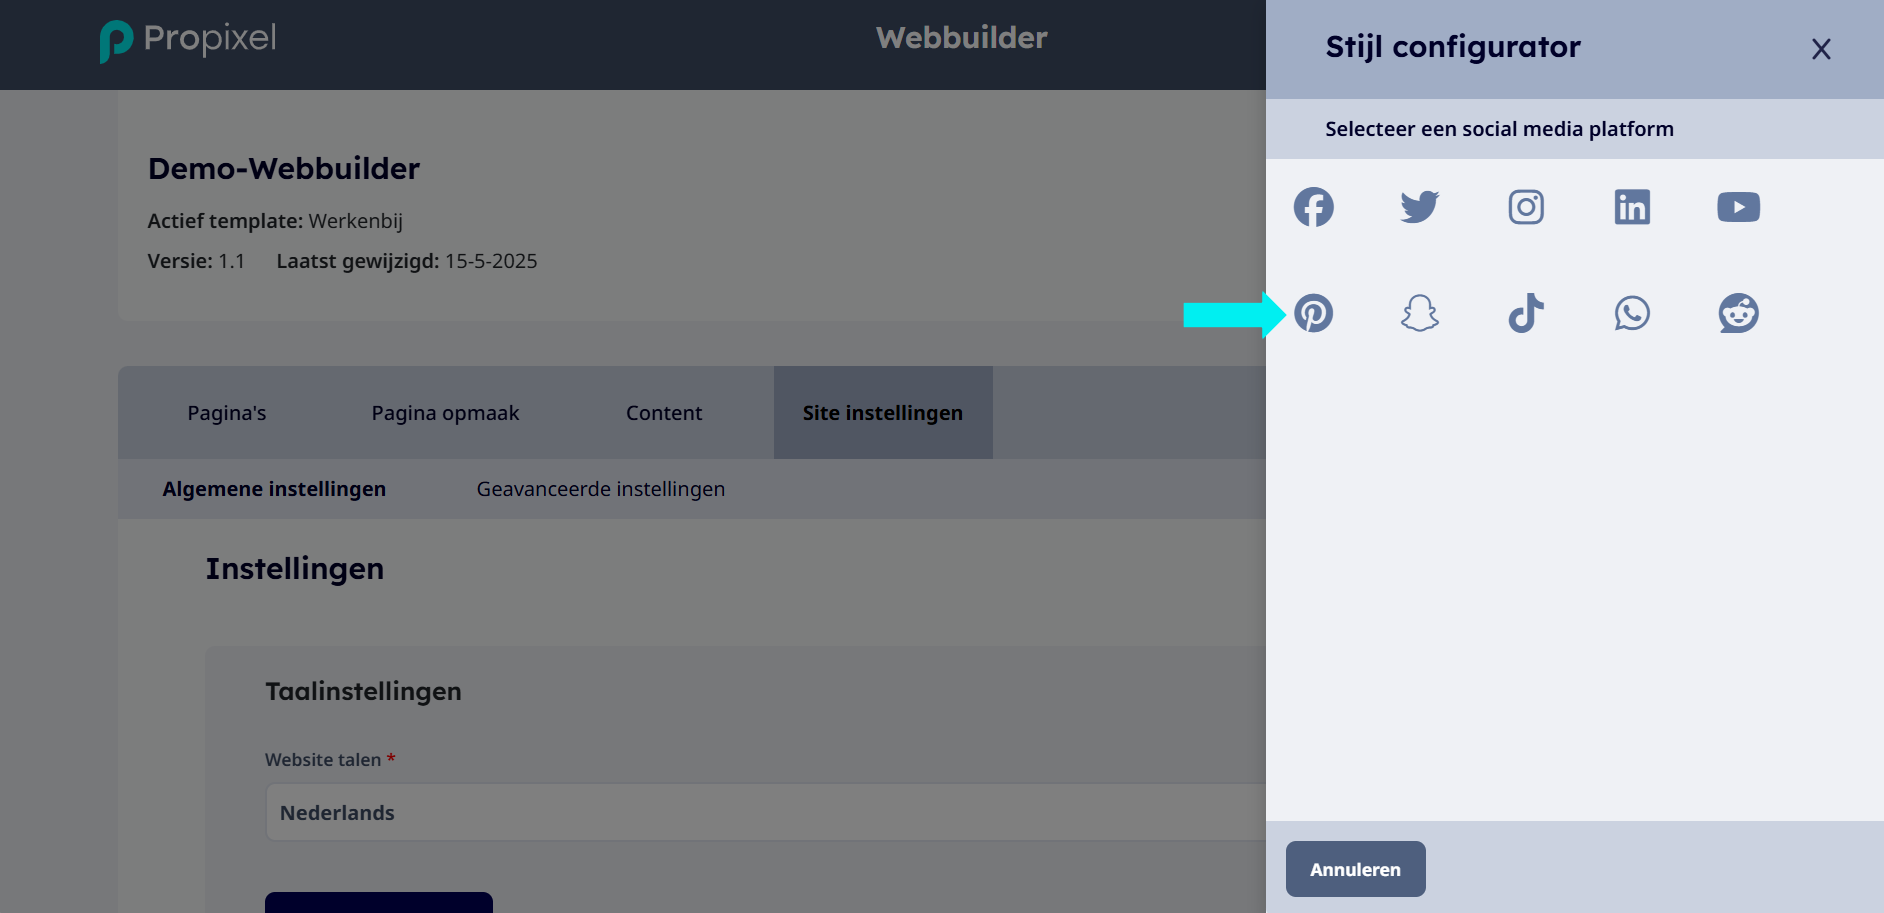Pick the Reddit icon
This screenshot has width=1884, height=913.
click(x=1738, y=313)
